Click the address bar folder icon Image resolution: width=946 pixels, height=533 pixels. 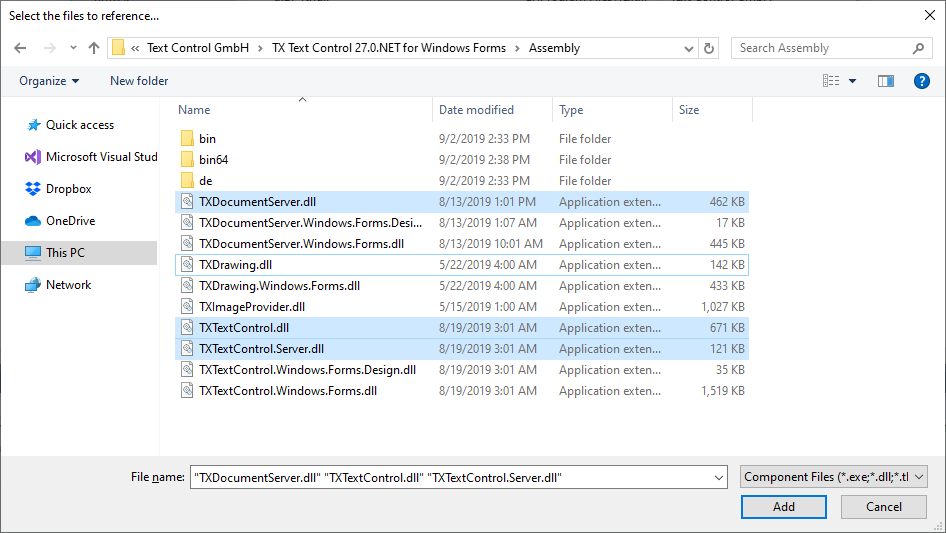[118, 48]
